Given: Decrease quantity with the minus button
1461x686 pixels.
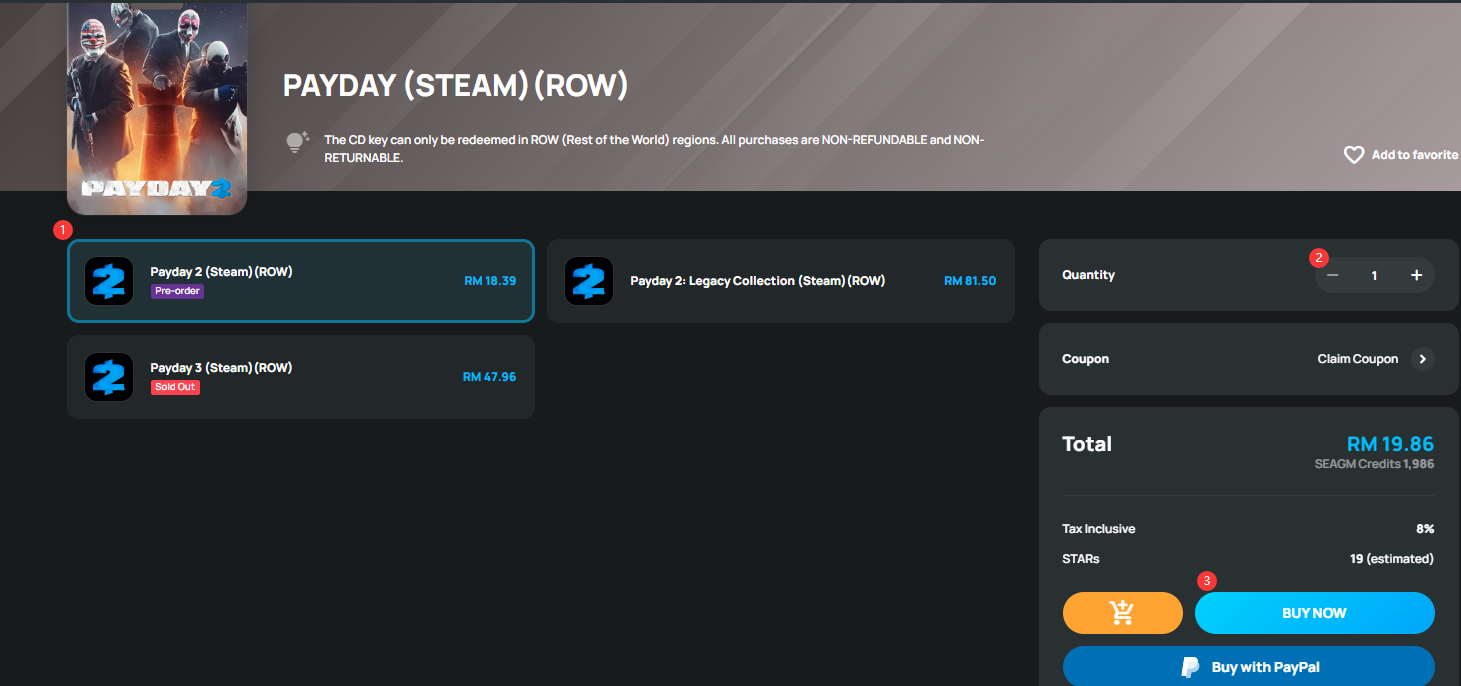Looking at the screenshot, I should [x=1332, y=275].
